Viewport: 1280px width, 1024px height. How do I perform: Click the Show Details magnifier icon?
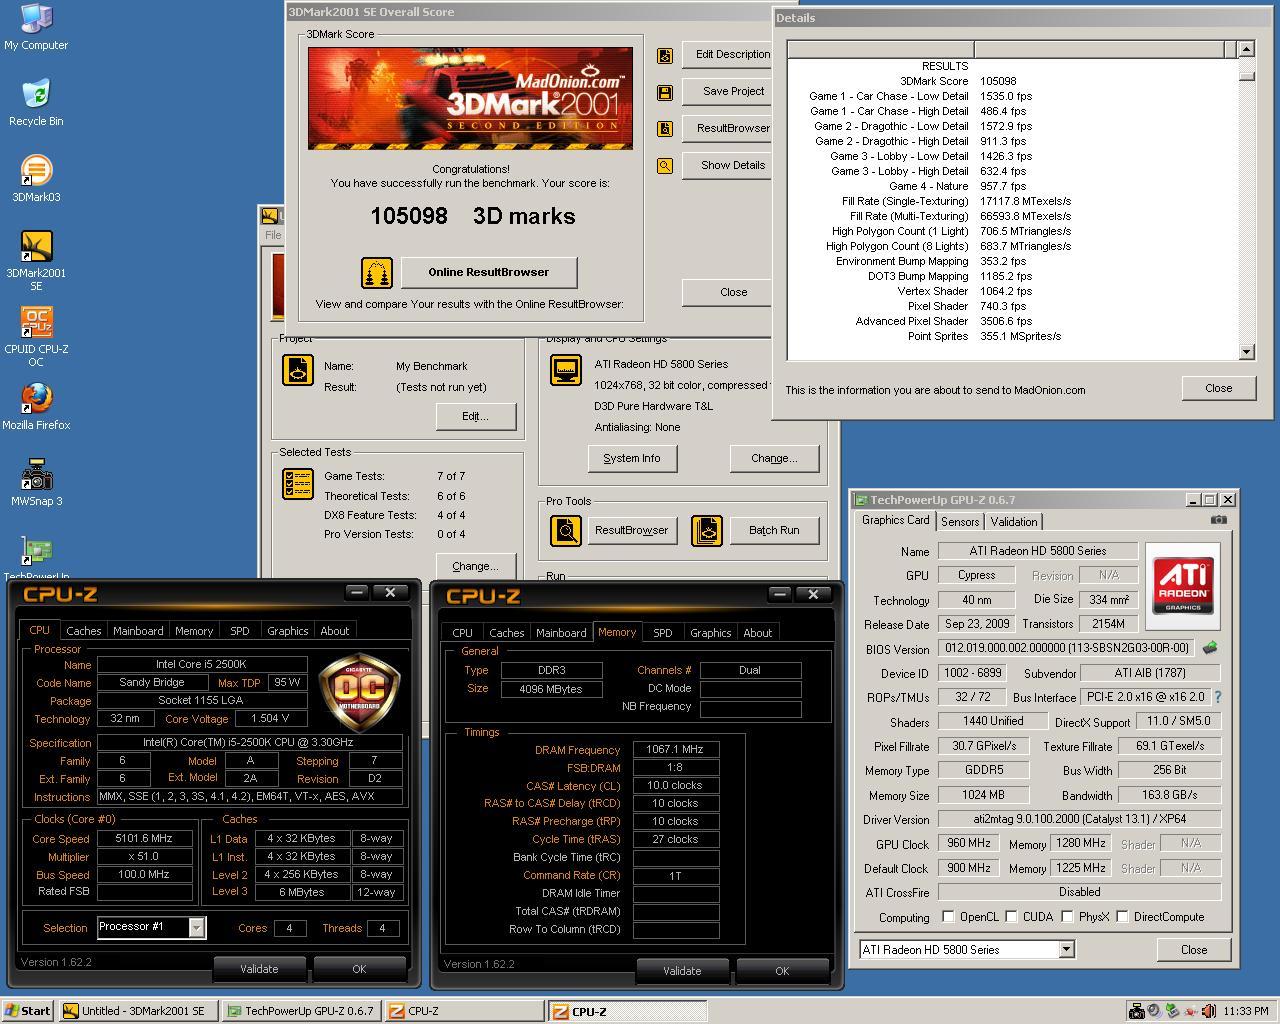[665, 166]
